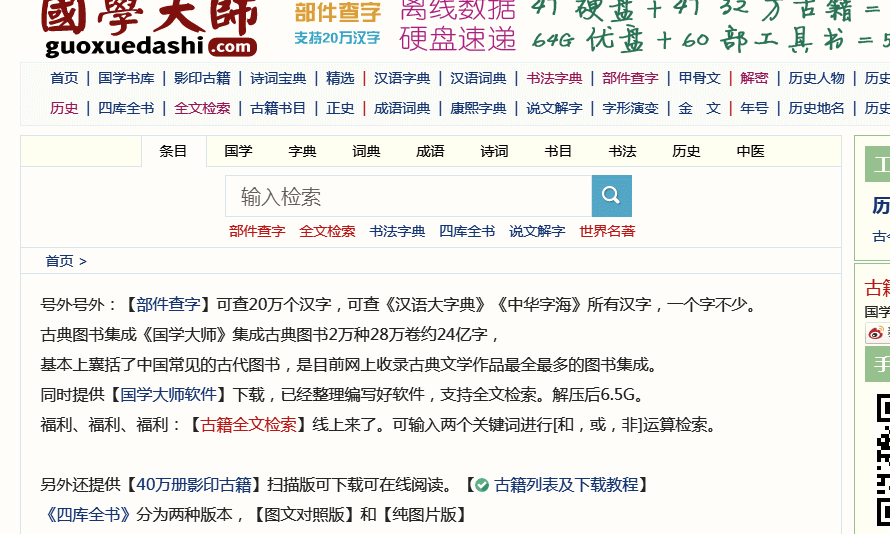Open 历史人物 in the navigation
Viewport: 890px width, 534px height.
(816, 78)
